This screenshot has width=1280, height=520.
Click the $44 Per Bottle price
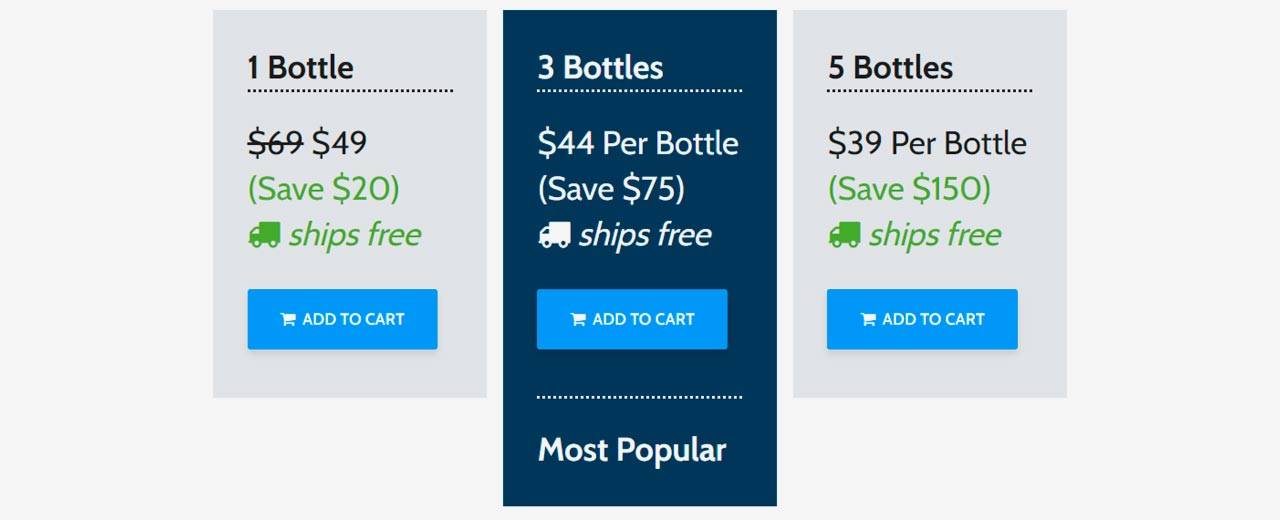(x=638, y=144)
